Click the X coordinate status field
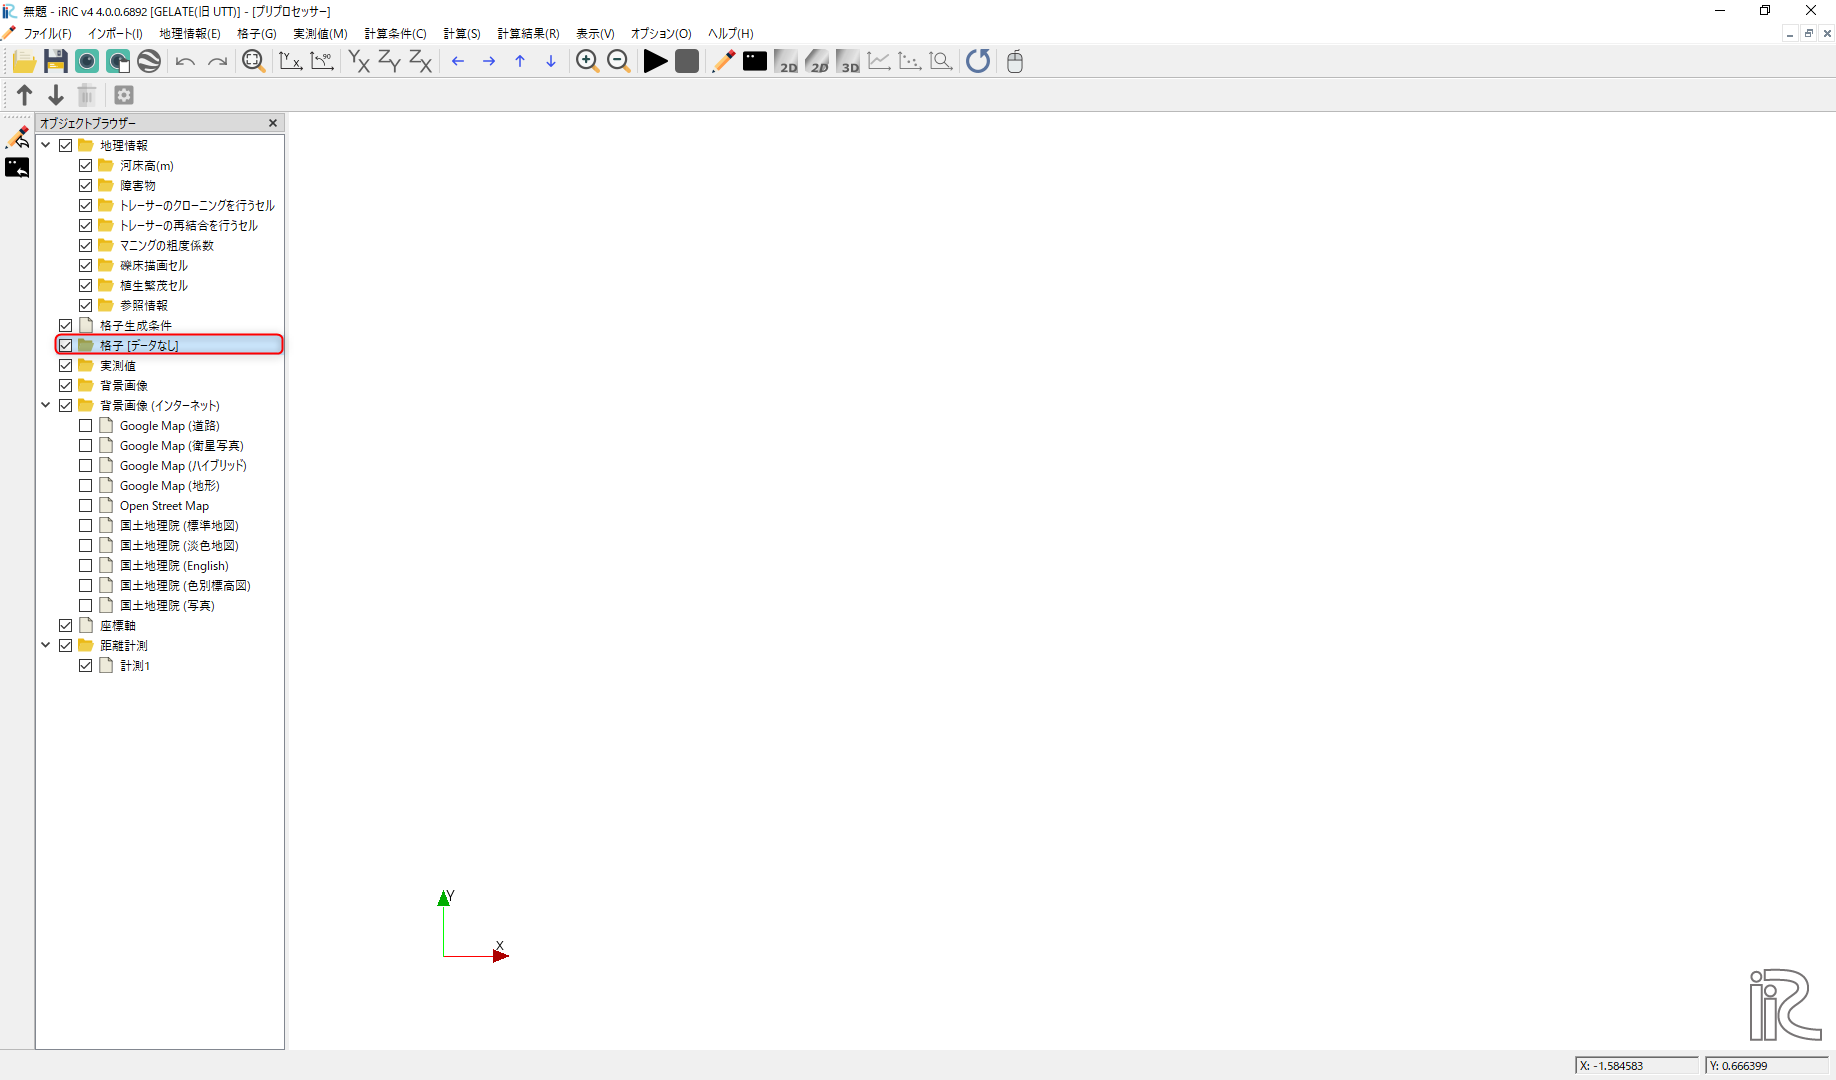The width and height of the screenshot is (1836, 1080). [1636, 1066]
